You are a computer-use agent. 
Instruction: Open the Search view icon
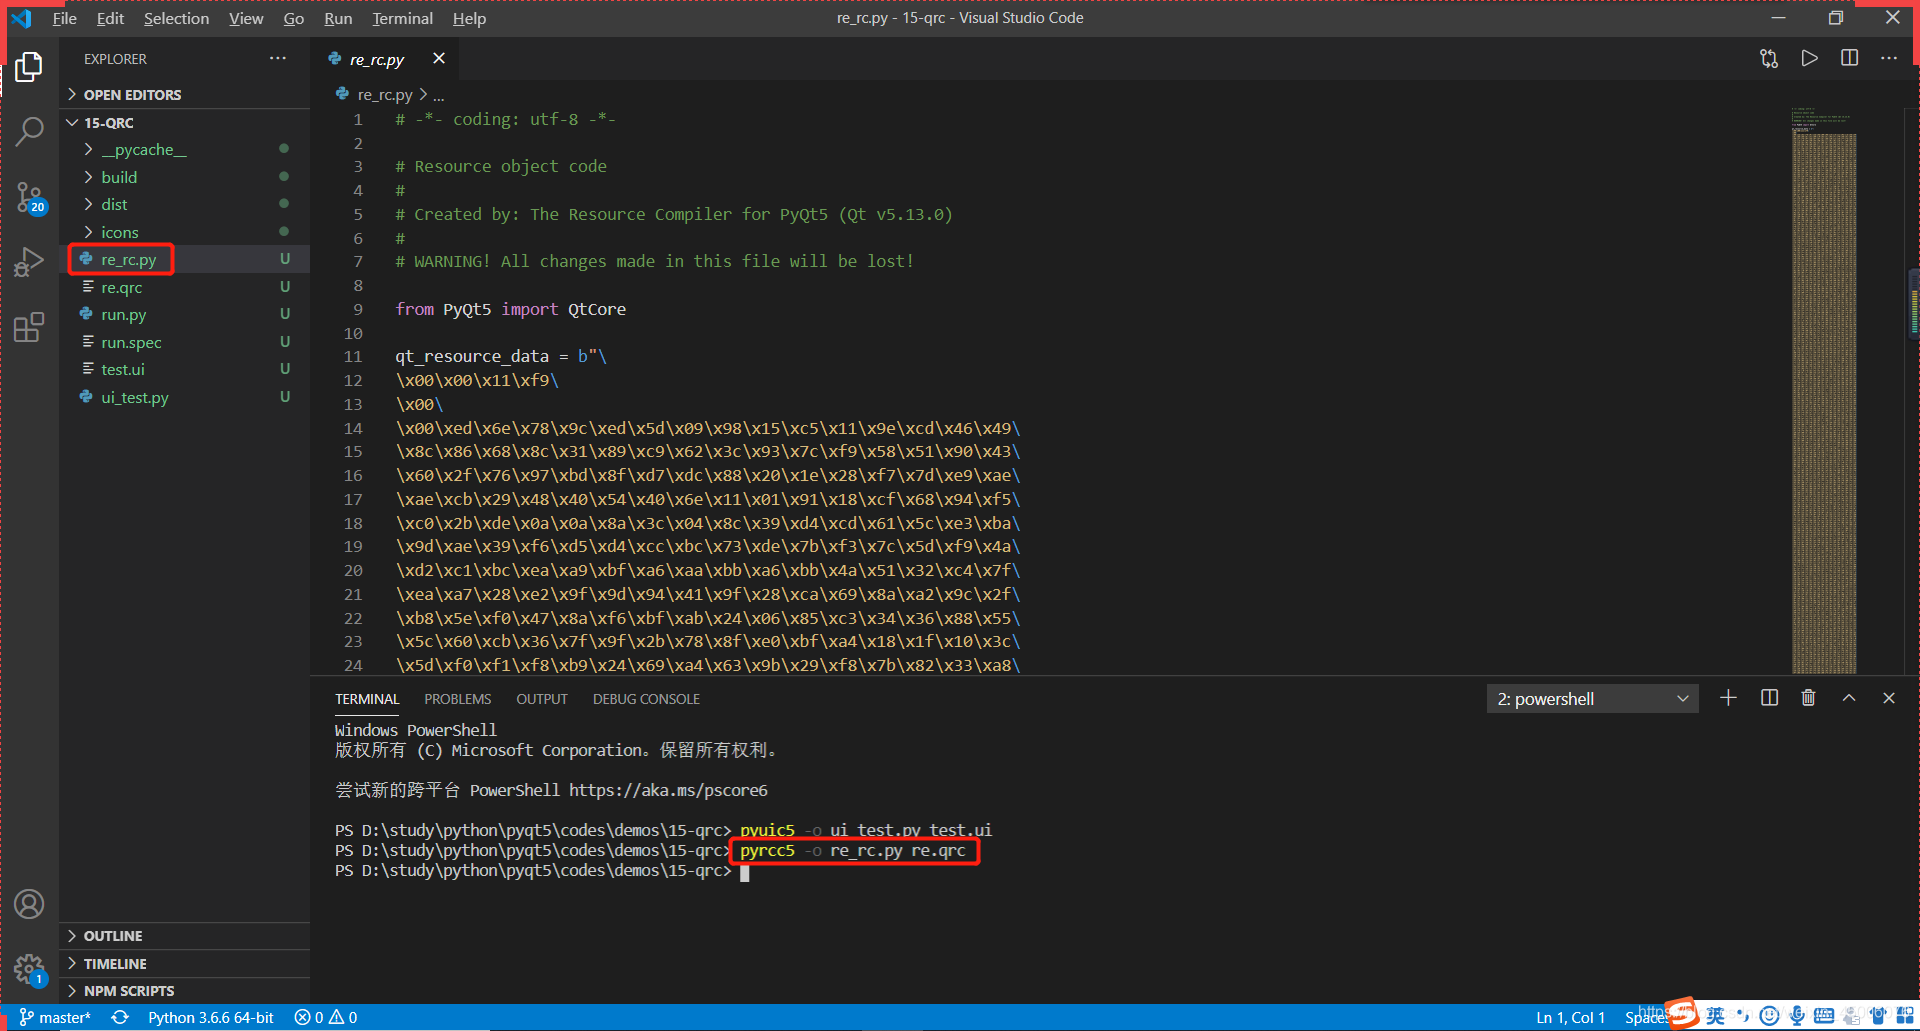click(x=29, y=131)
